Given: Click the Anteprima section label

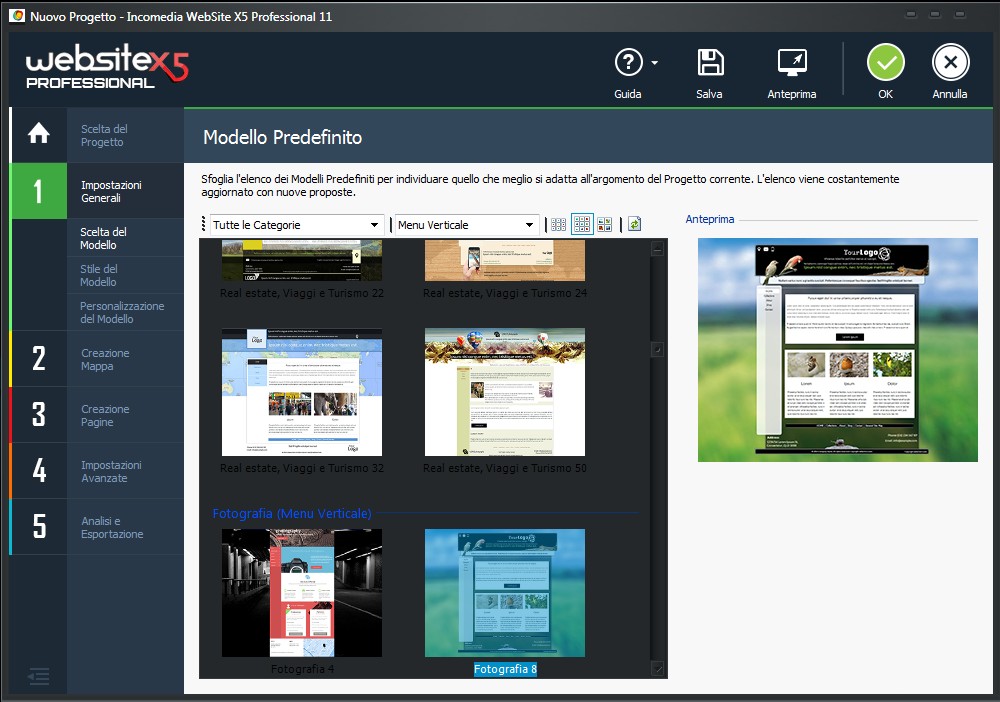Looking at the screenshot, I should [710, 219].
